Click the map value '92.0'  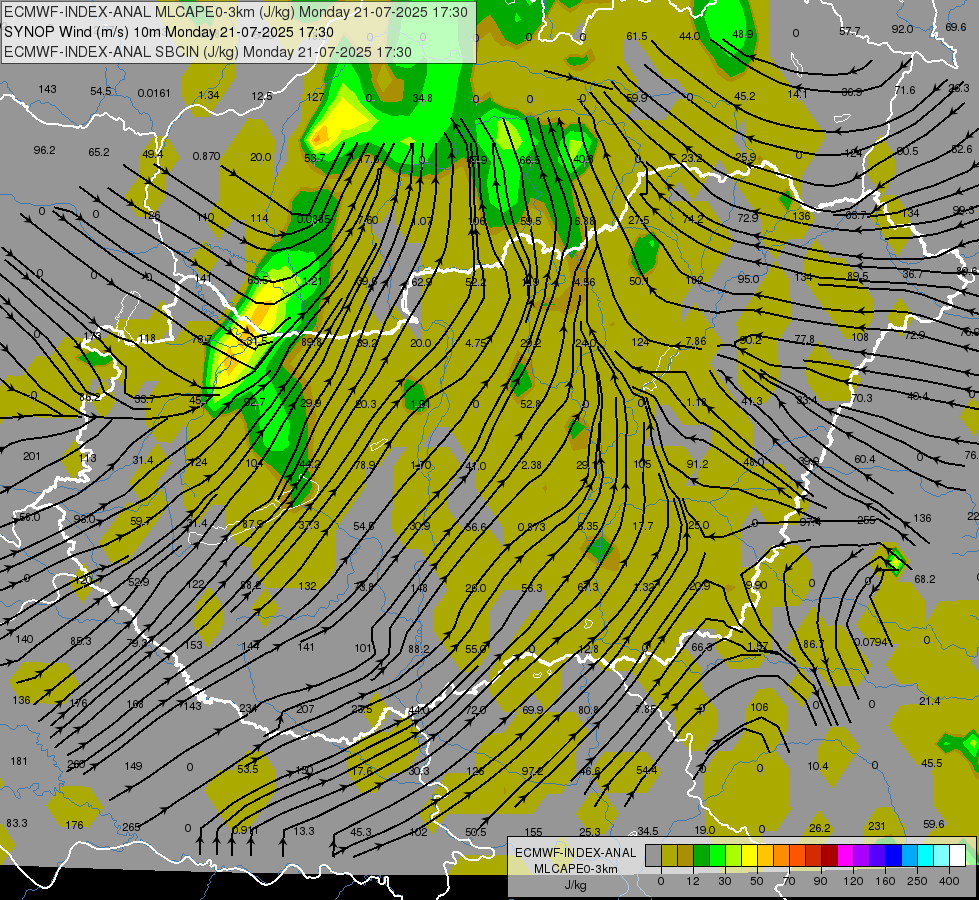pyautogui.click(x=902, y=29)
